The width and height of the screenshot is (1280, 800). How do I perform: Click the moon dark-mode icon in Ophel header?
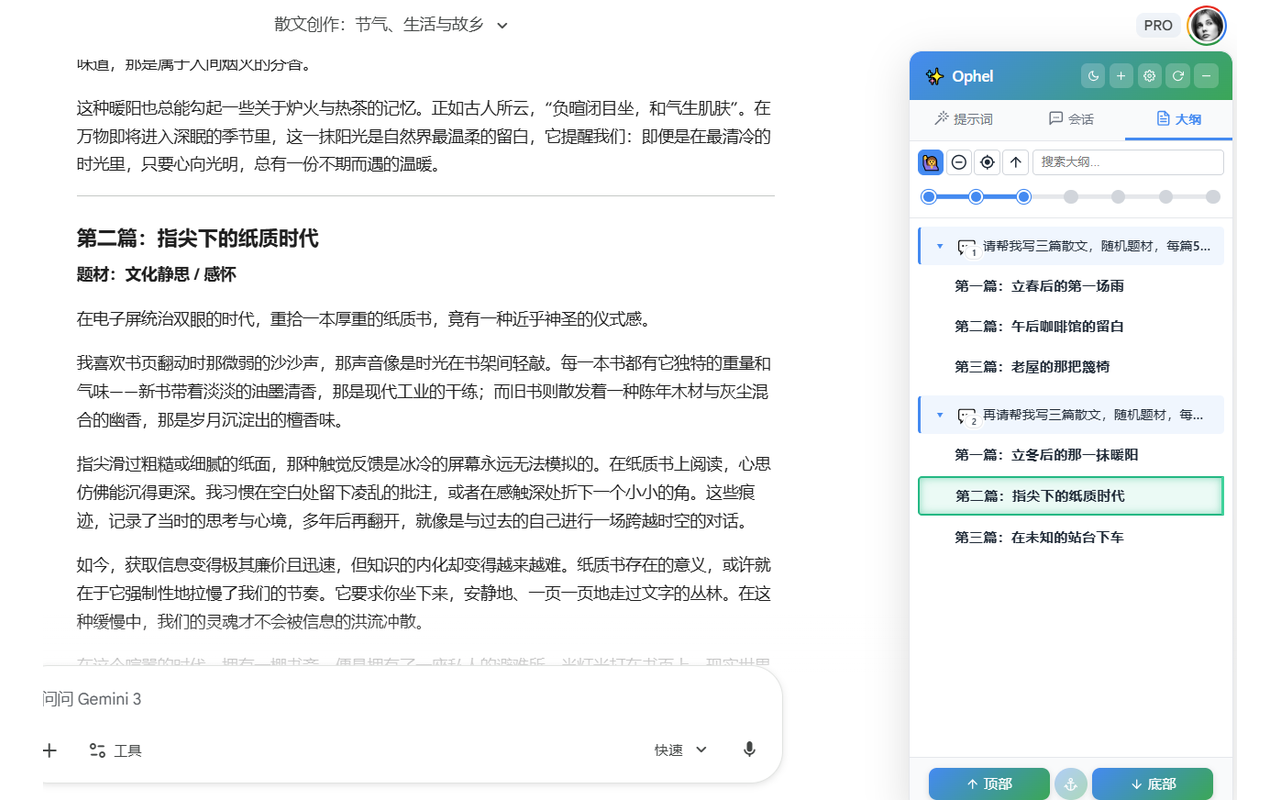coord(1092,75)
